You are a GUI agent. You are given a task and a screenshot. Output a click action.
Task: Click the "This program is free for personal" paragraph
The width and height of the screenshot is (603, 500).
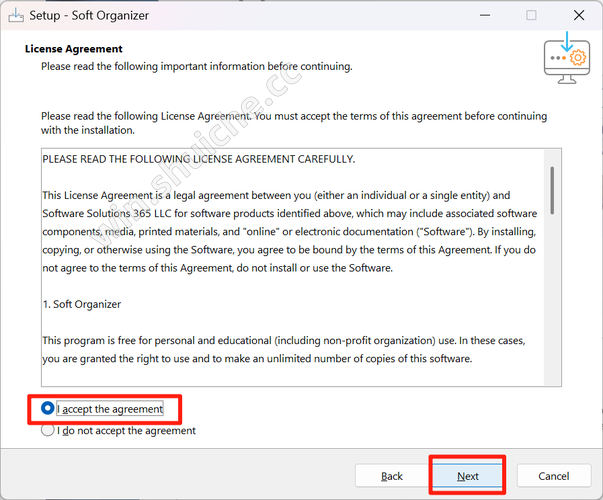290,350
